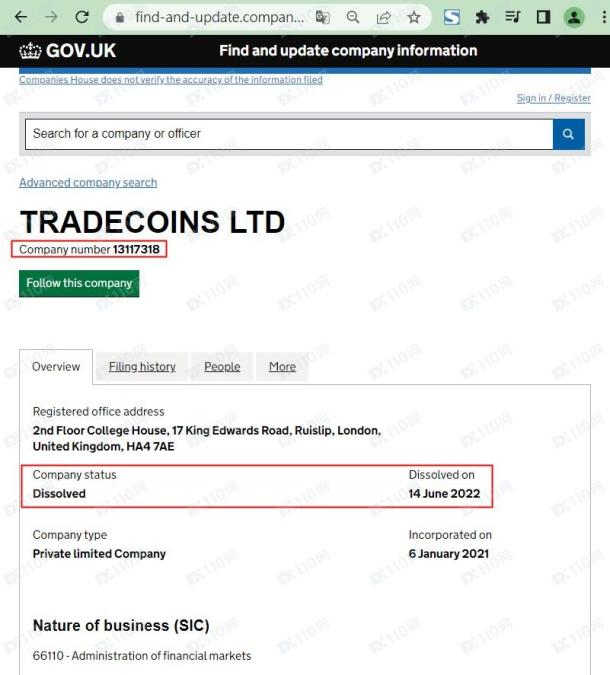This screenshot has width=610, height=675.
Task: Click the share page icon
Action: pos(383,17)
